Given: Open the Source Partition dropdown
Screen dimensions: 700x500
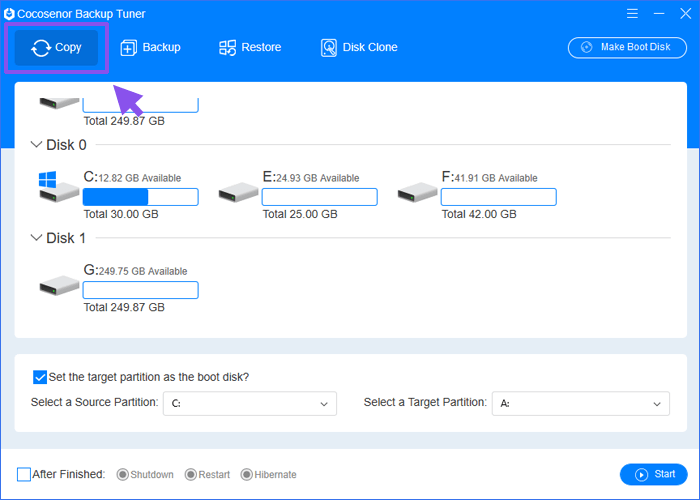Looking at the screenshot, I should [x=250, y=404].
